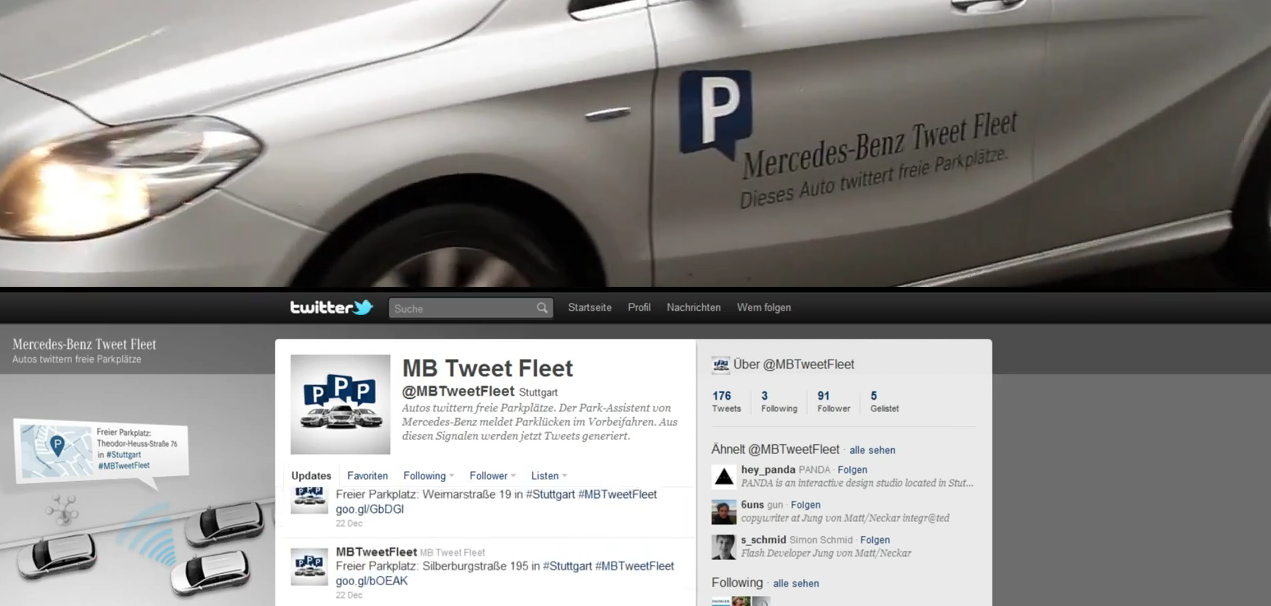Image resolution: width=1271 pixels, height=606 pixels.
Task: Click the 'Autos twittern freie Parkplätze' subtitle on the left
Action: coord(77,359)
